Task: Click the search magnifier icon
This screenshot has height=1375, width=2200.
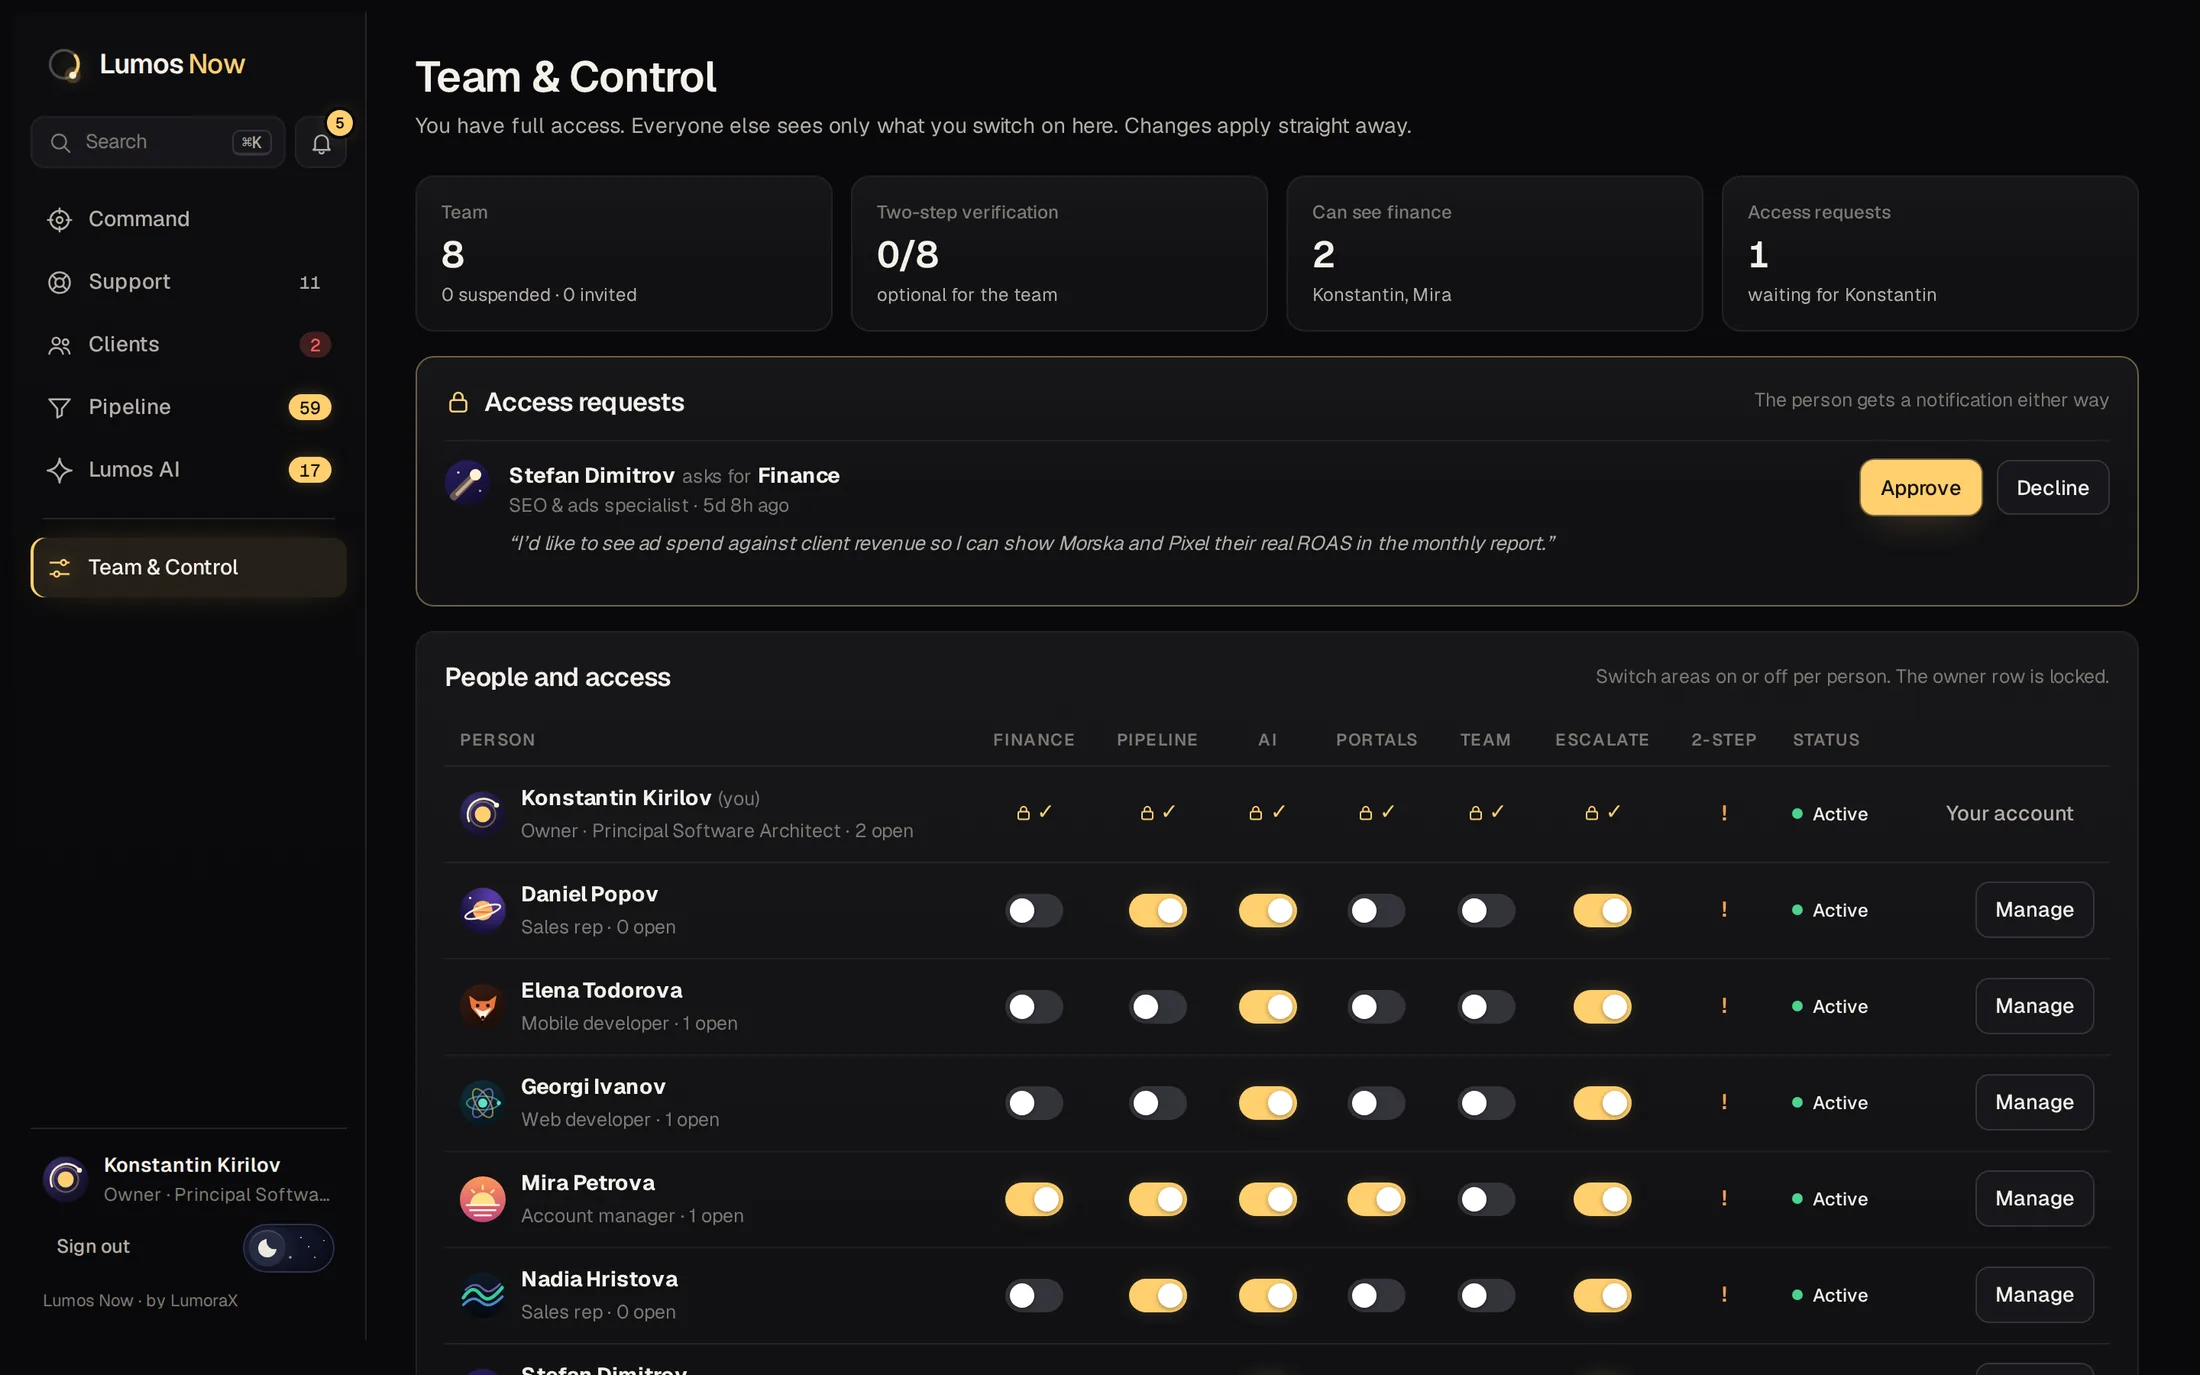Action: click(x=60, y=142)
